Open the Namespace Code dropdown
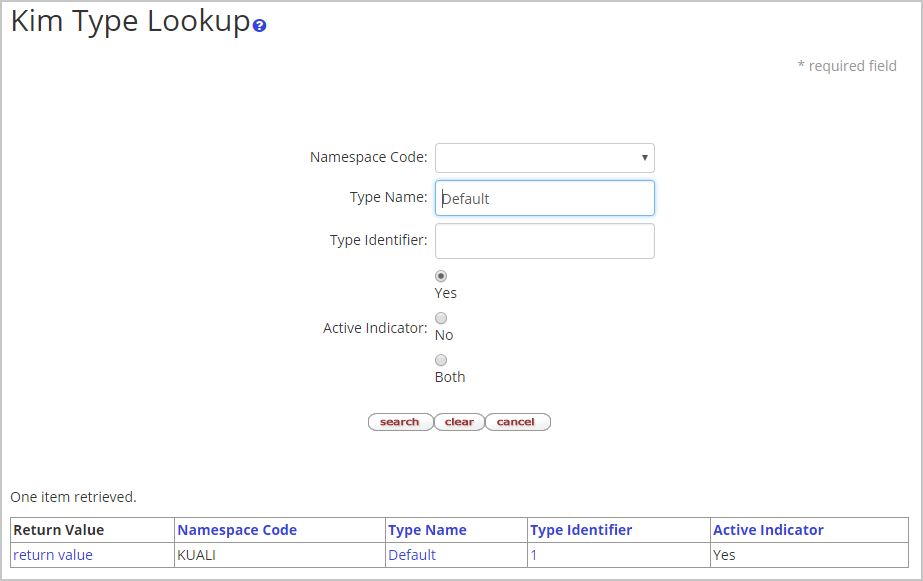This screenshot has width=923, height=581. 544,158
